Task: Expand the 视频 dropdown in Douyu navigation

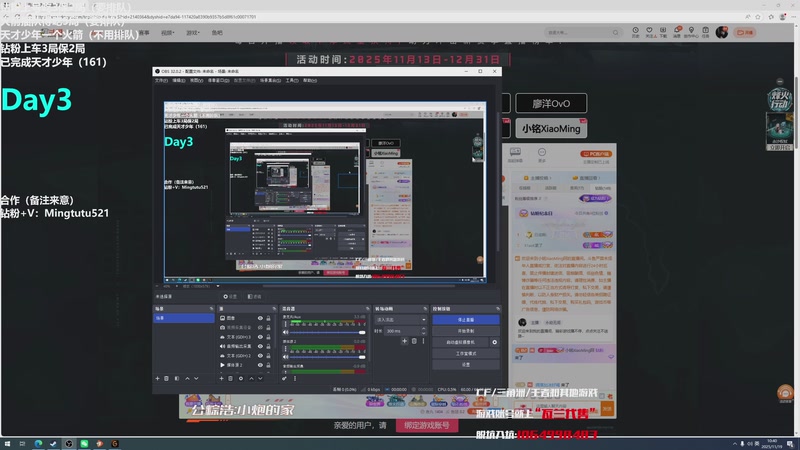Action: 168,33
